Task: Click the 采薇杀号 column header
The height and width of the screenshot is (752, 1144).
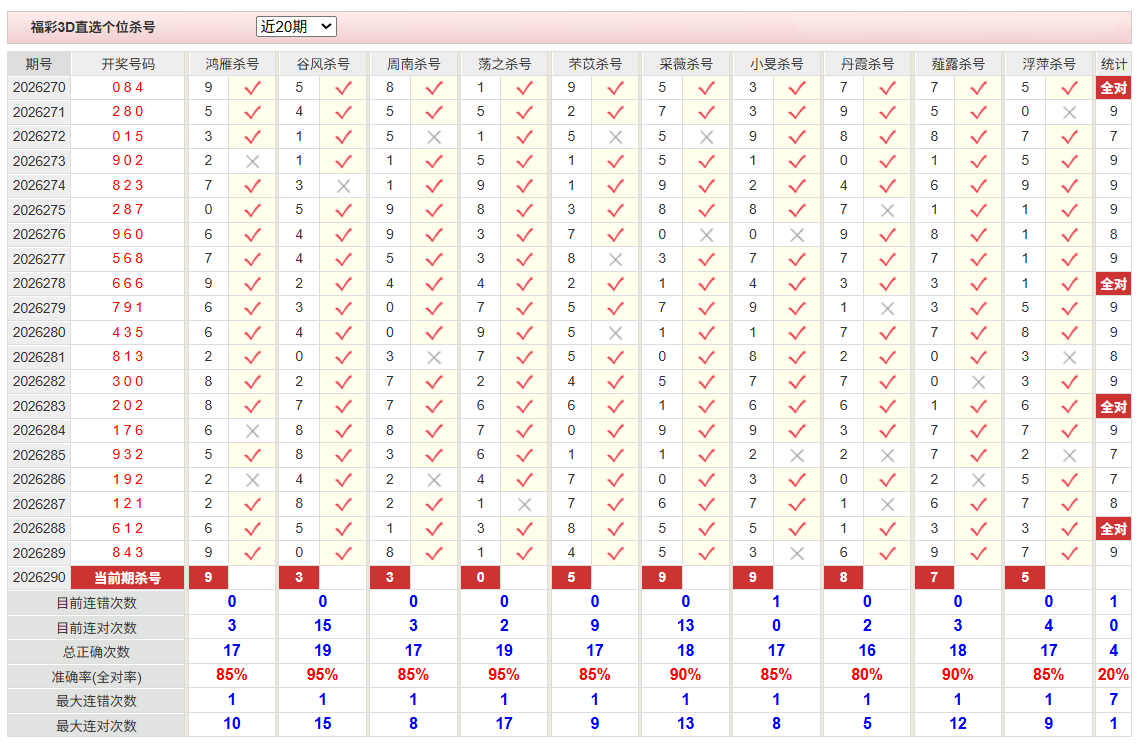Action: coord(686,64)
